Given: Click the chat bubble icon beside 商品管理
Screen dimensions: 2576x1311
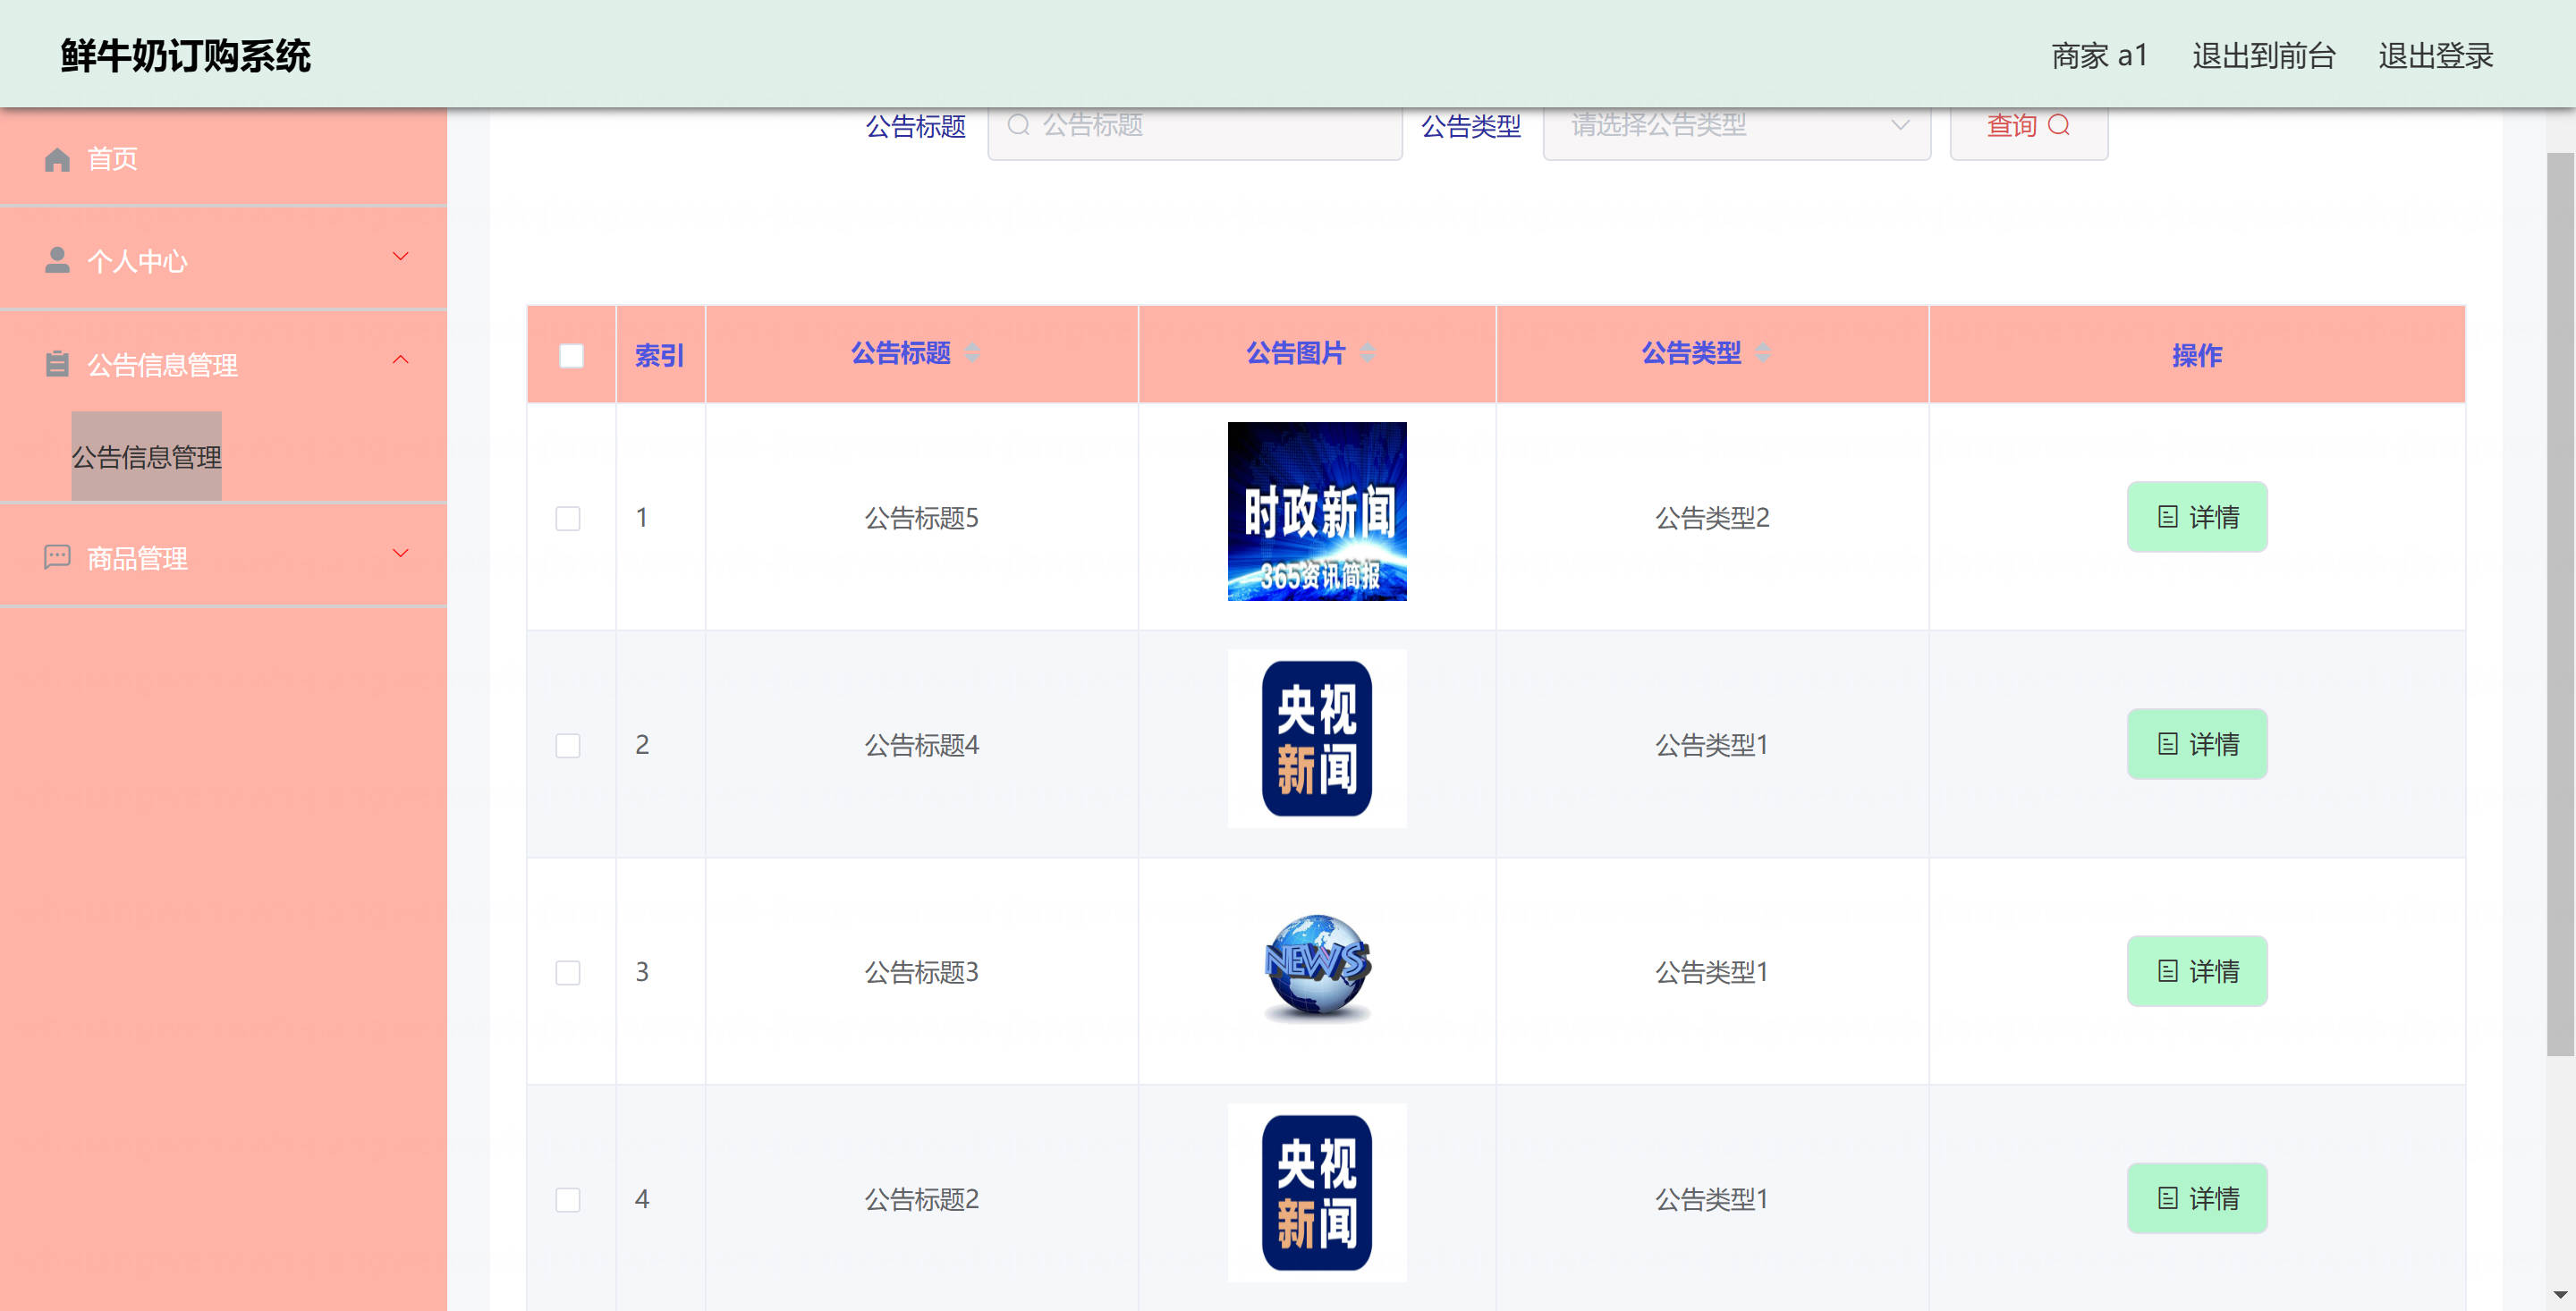Looking at the screenshot, I should pos(57,556).
